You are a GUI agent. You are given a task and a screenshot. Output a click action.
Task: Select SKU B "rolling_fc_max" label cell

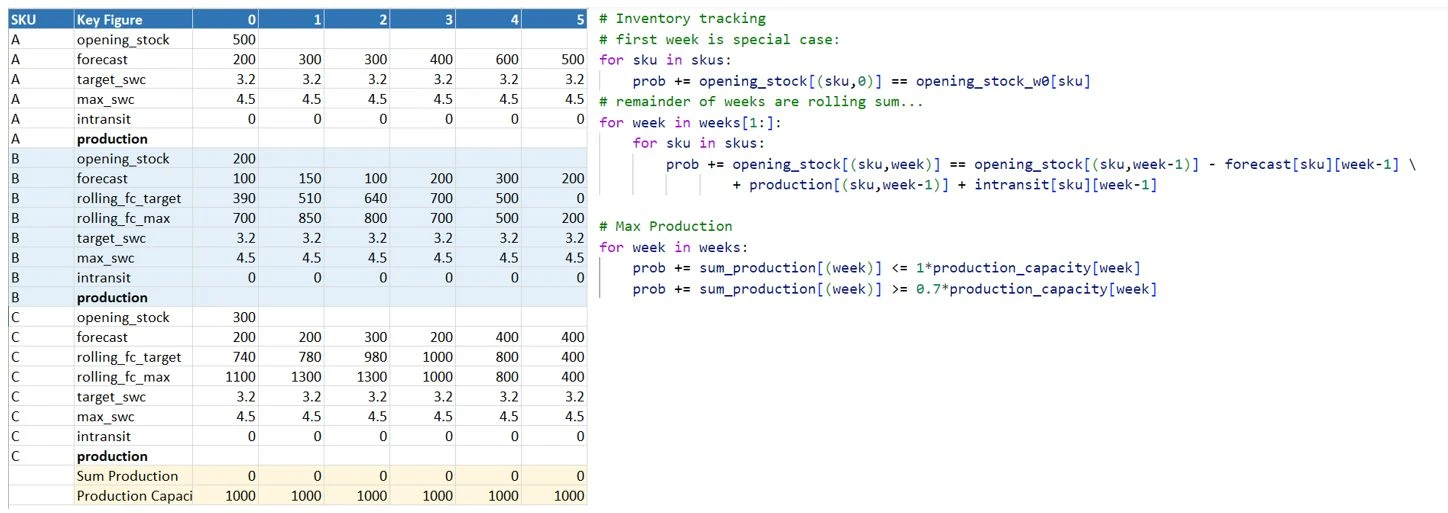pos(133,218)
